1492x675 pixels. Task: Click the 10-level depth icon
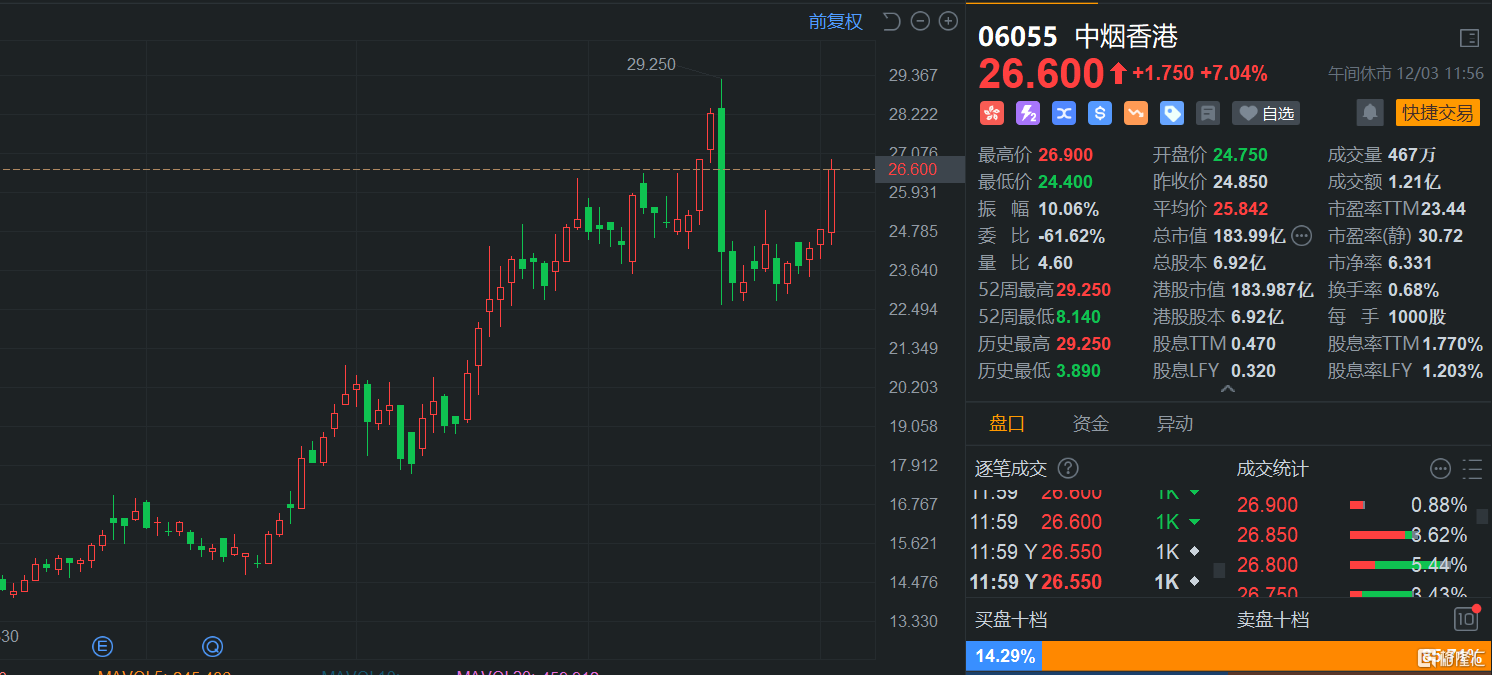click(1465, 619)
